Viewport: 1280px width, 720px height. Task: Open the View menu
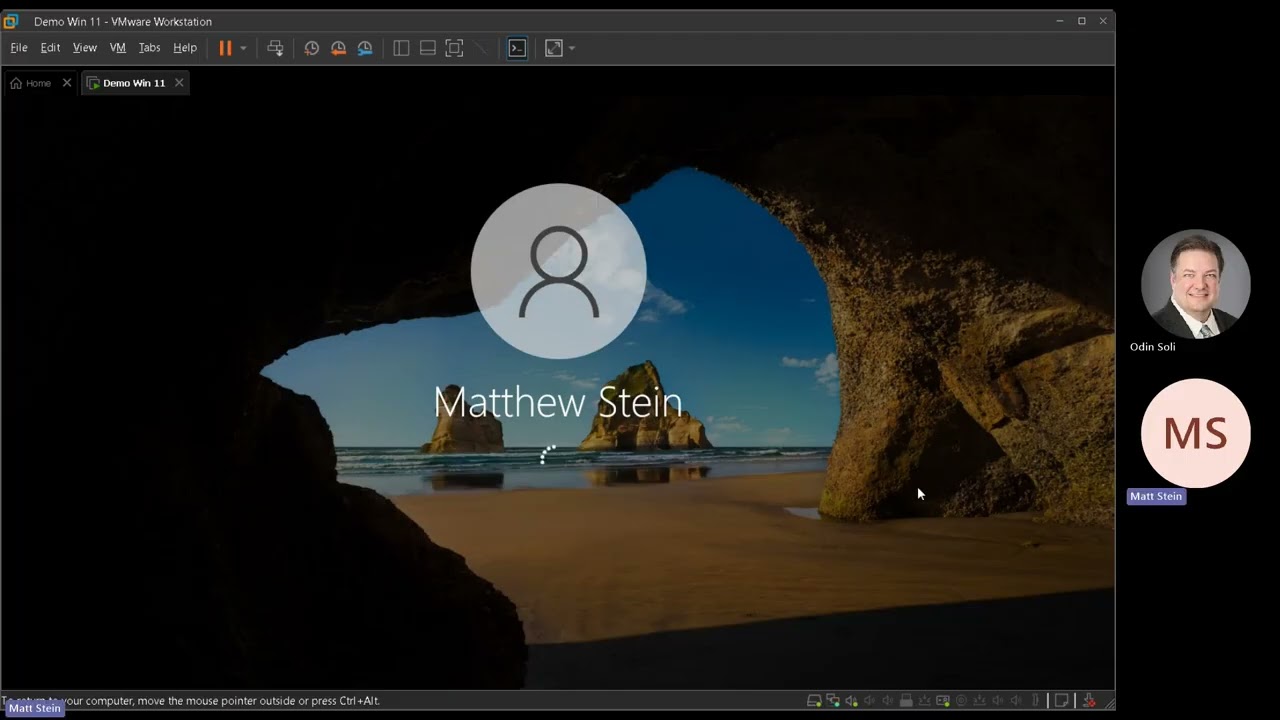click(x=85, y=48)
